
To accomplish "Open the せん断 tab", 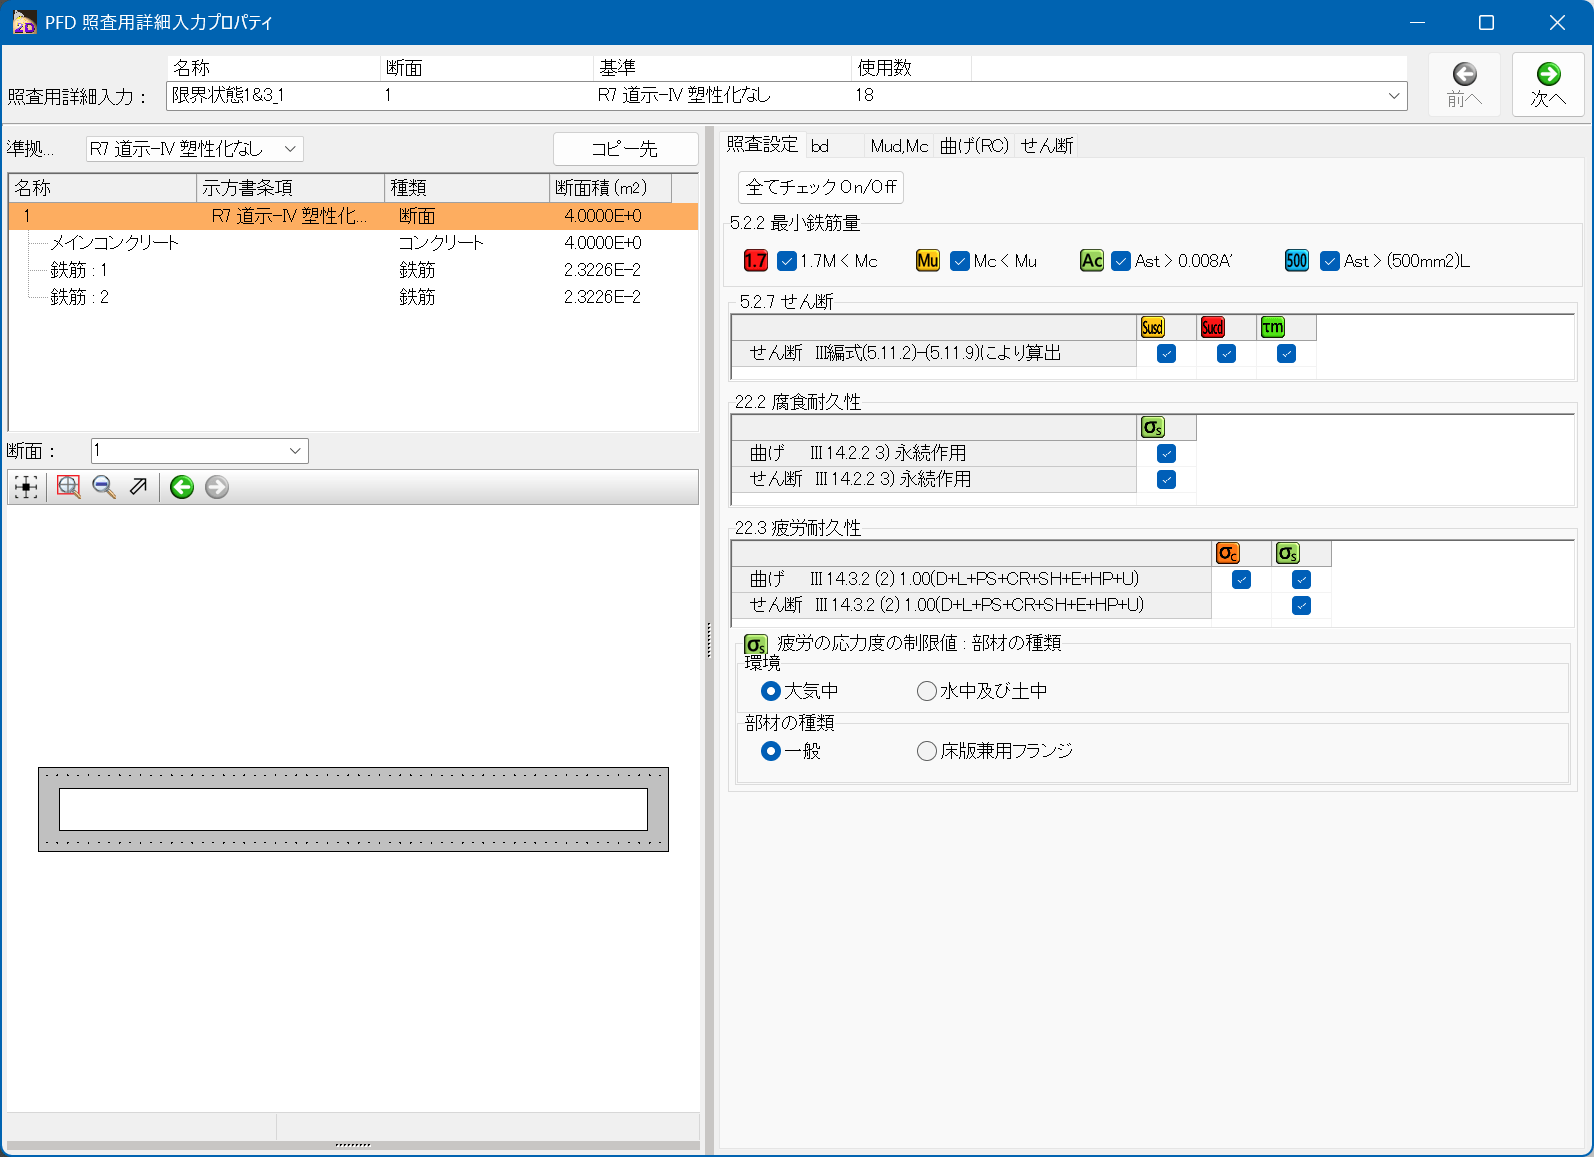I will [x=1046, y=146].
